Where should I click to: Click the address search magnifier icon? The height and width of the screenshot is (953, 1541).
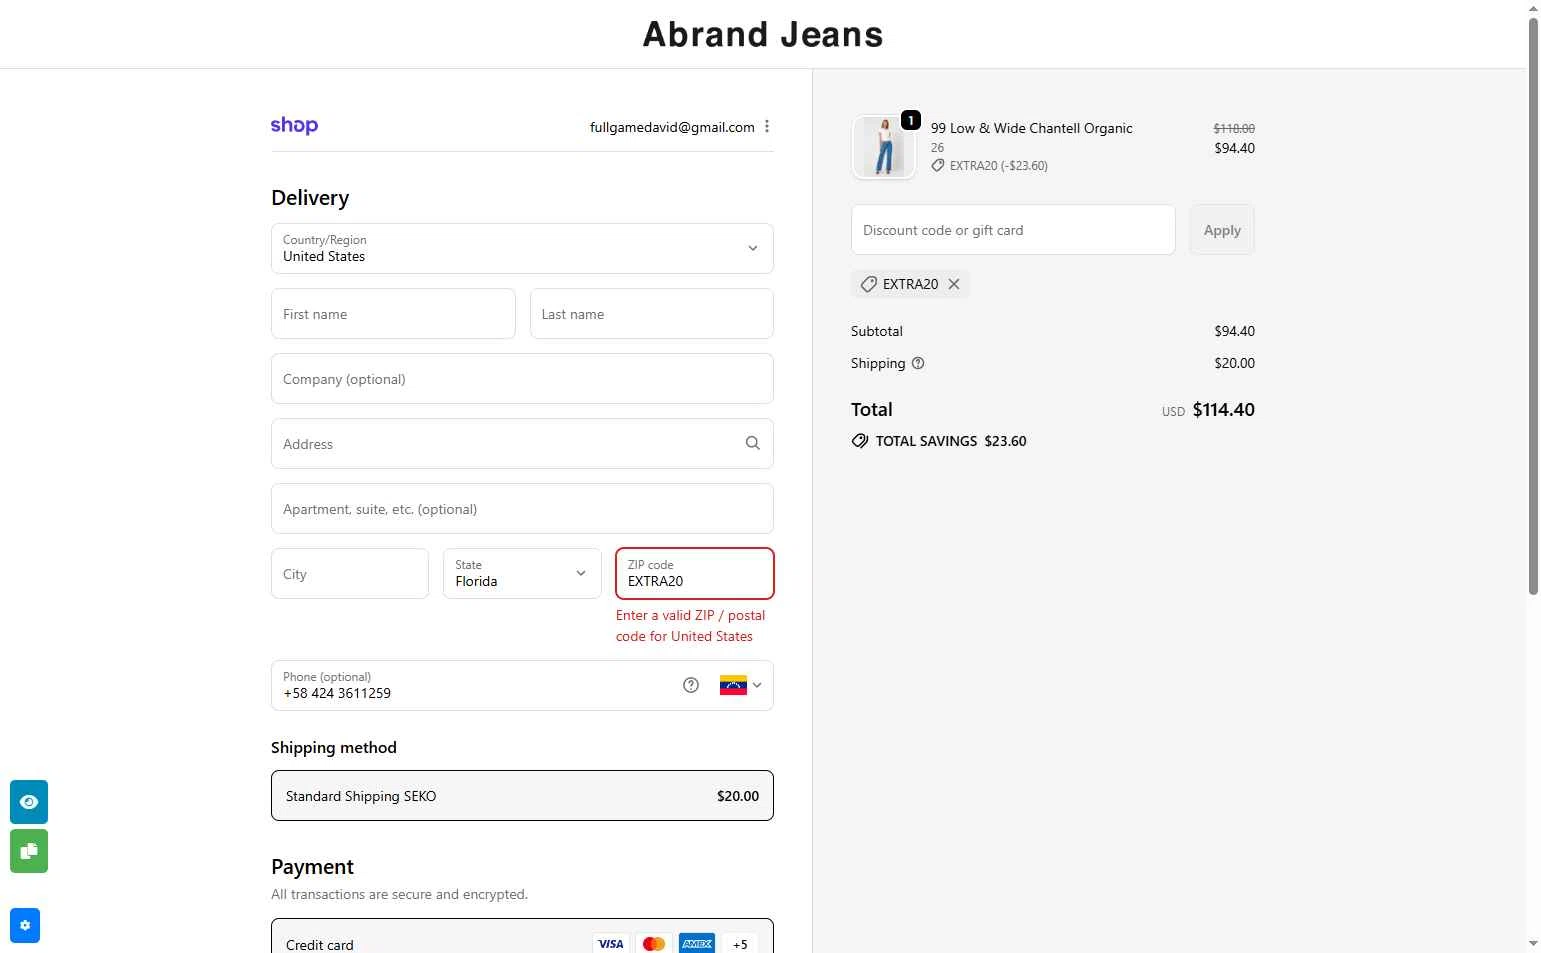[x=753, y=443]
